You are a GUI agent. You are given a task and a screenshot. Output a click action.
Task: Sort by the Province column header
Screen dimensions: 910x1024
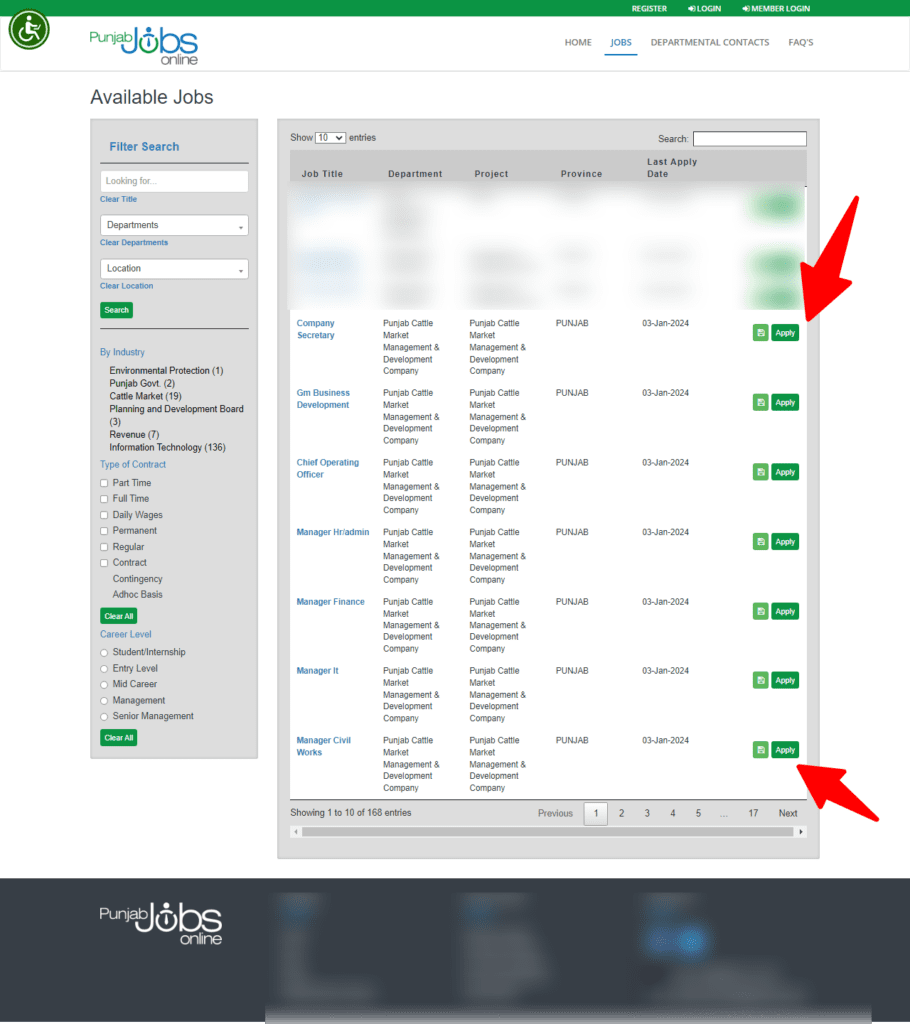581,174
